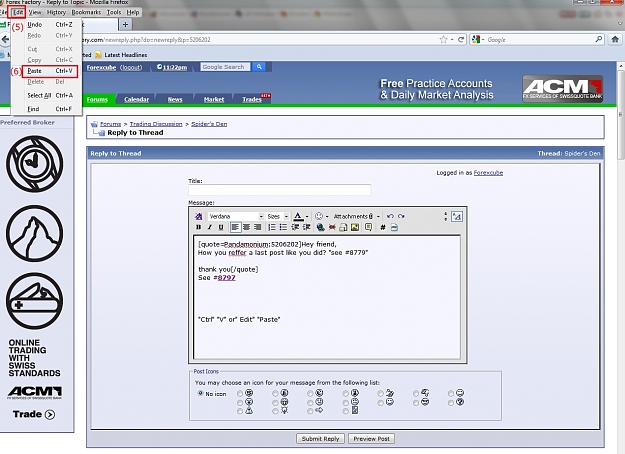Click the Google Search box in forum header

225,67
